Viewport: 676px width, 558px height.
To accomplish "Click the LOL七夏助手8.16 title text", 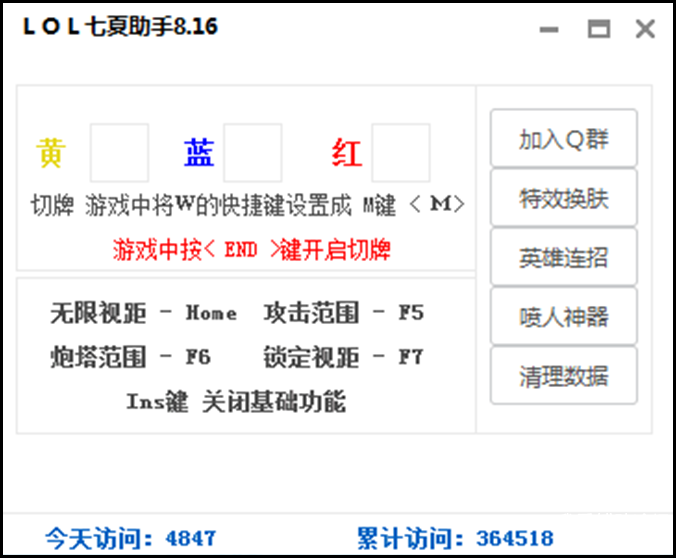I will (120, 26).
